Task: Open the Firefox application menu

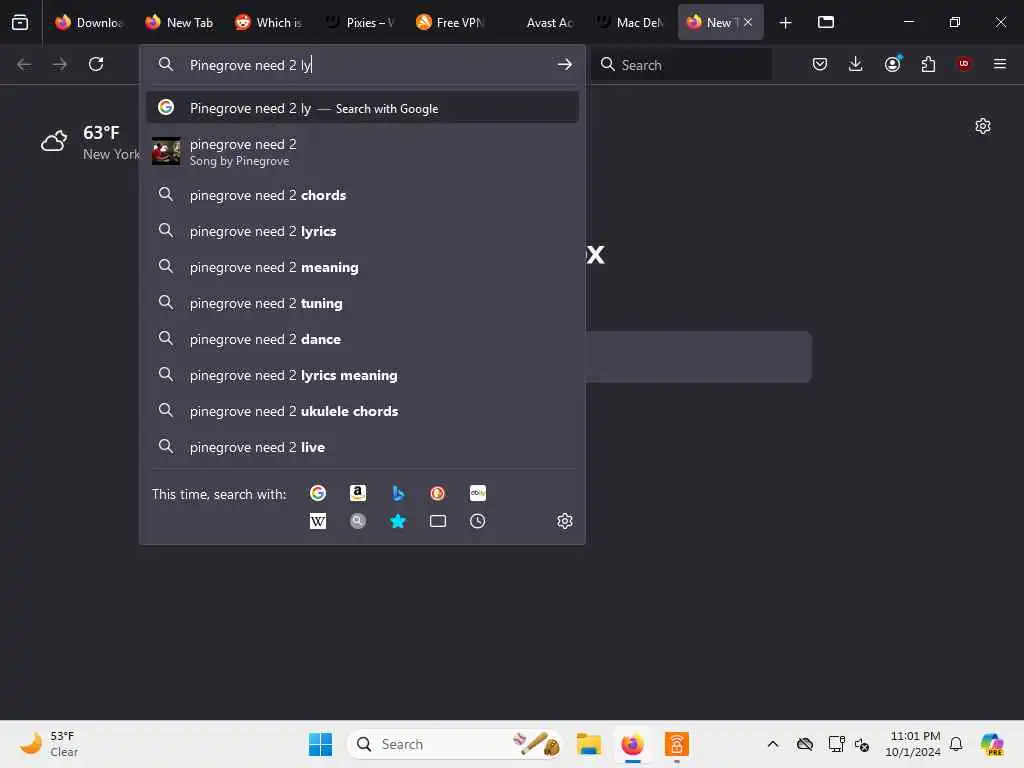Action: point(1000,64)
